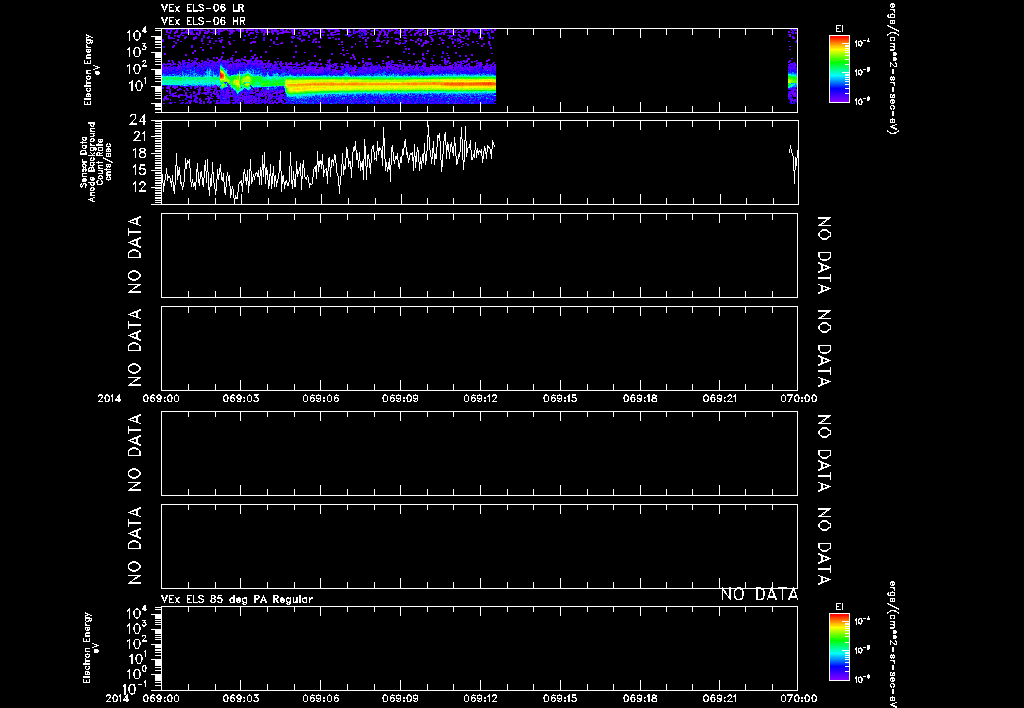1024x708 pixels.
Task: Click the '18' tick on the count rate axis
Action: click(x=138, y=153)
